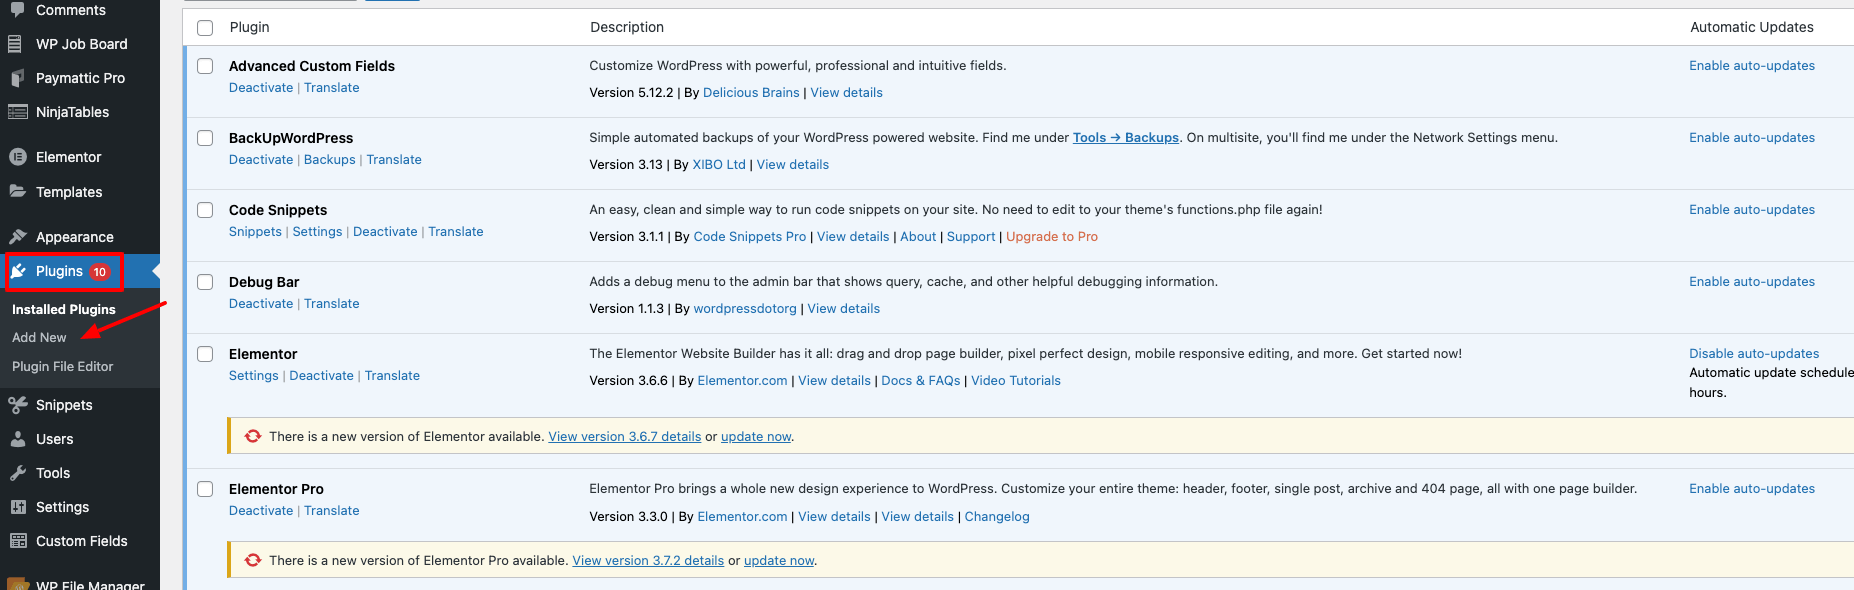The height and width of the screenshot is (590, 1854).
Task: Open the Delicious Brains author link
Action: [751, 93]
